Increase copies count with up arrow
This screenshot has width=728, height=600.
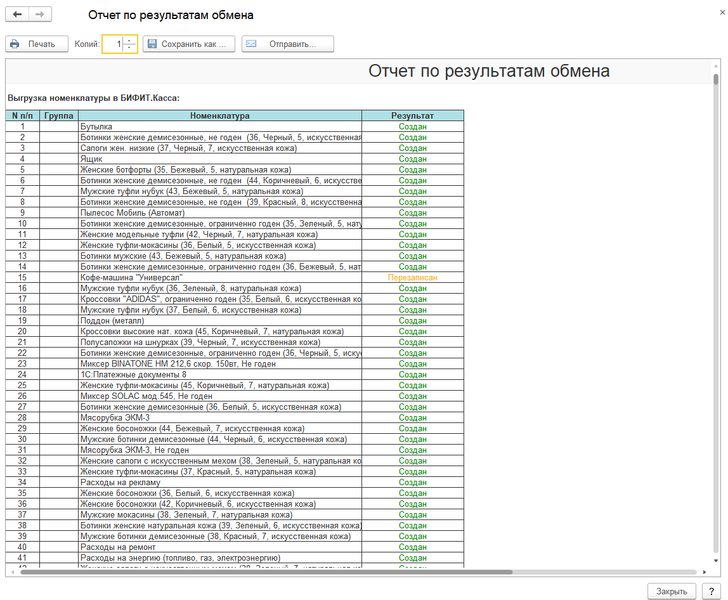[x=130, y=40]
